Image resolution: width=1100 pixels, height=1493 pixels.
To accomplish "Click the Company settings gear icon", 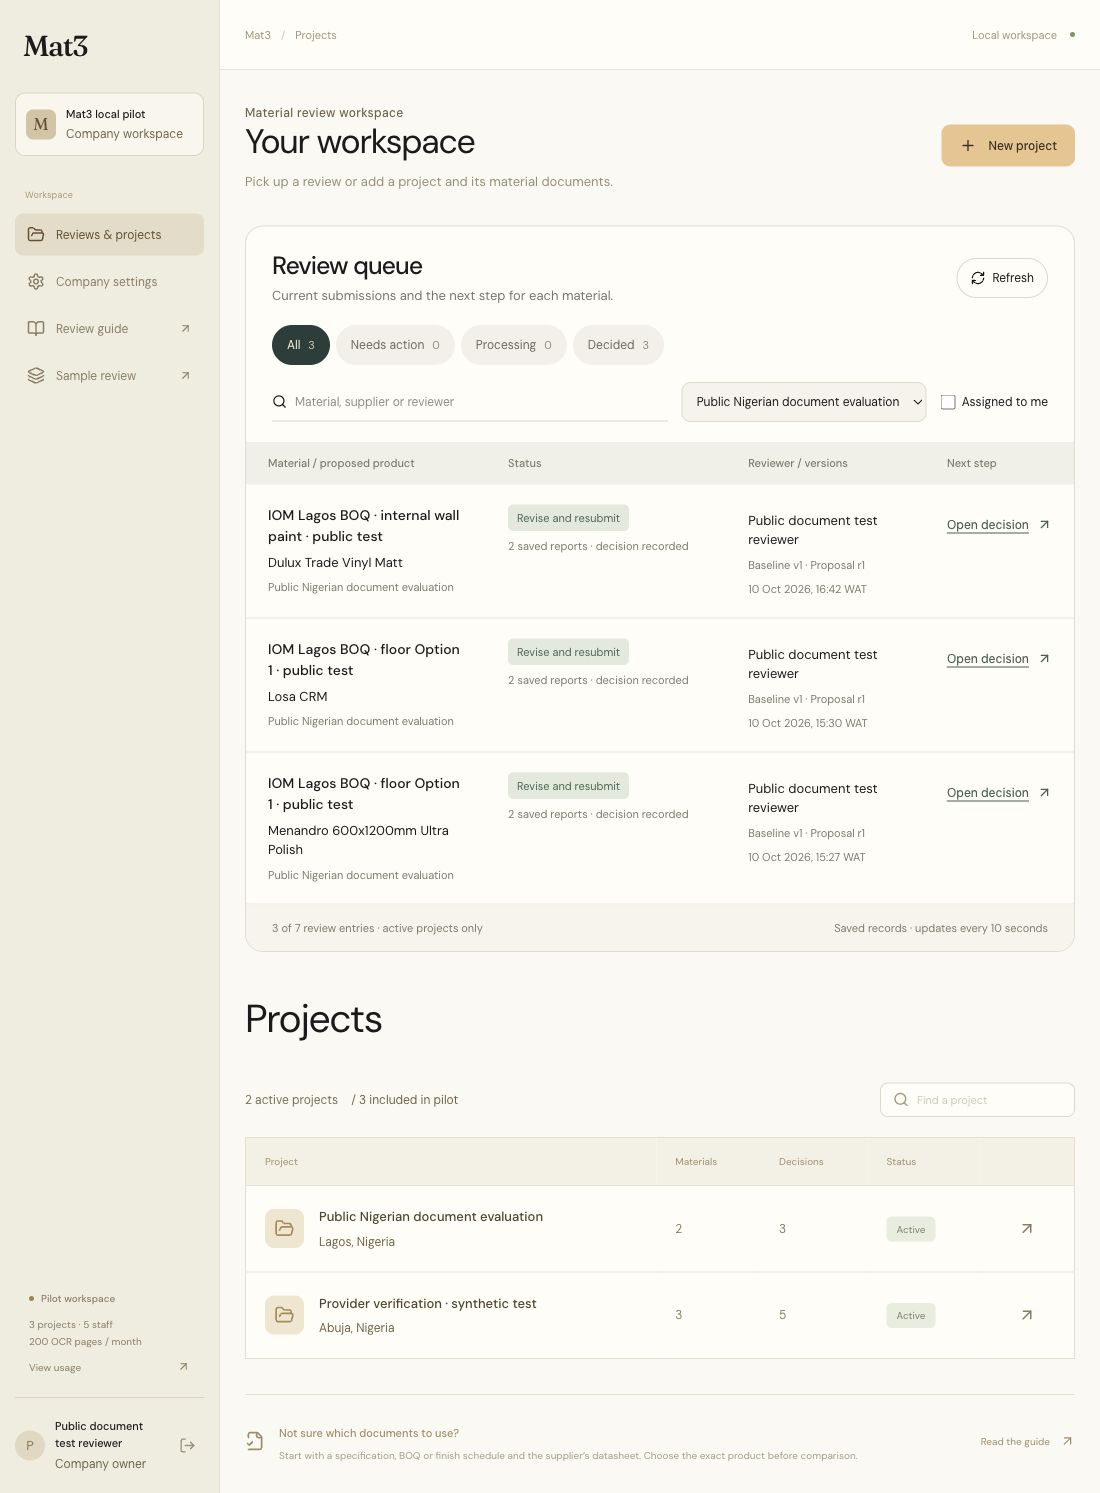I will coord(36,281).
